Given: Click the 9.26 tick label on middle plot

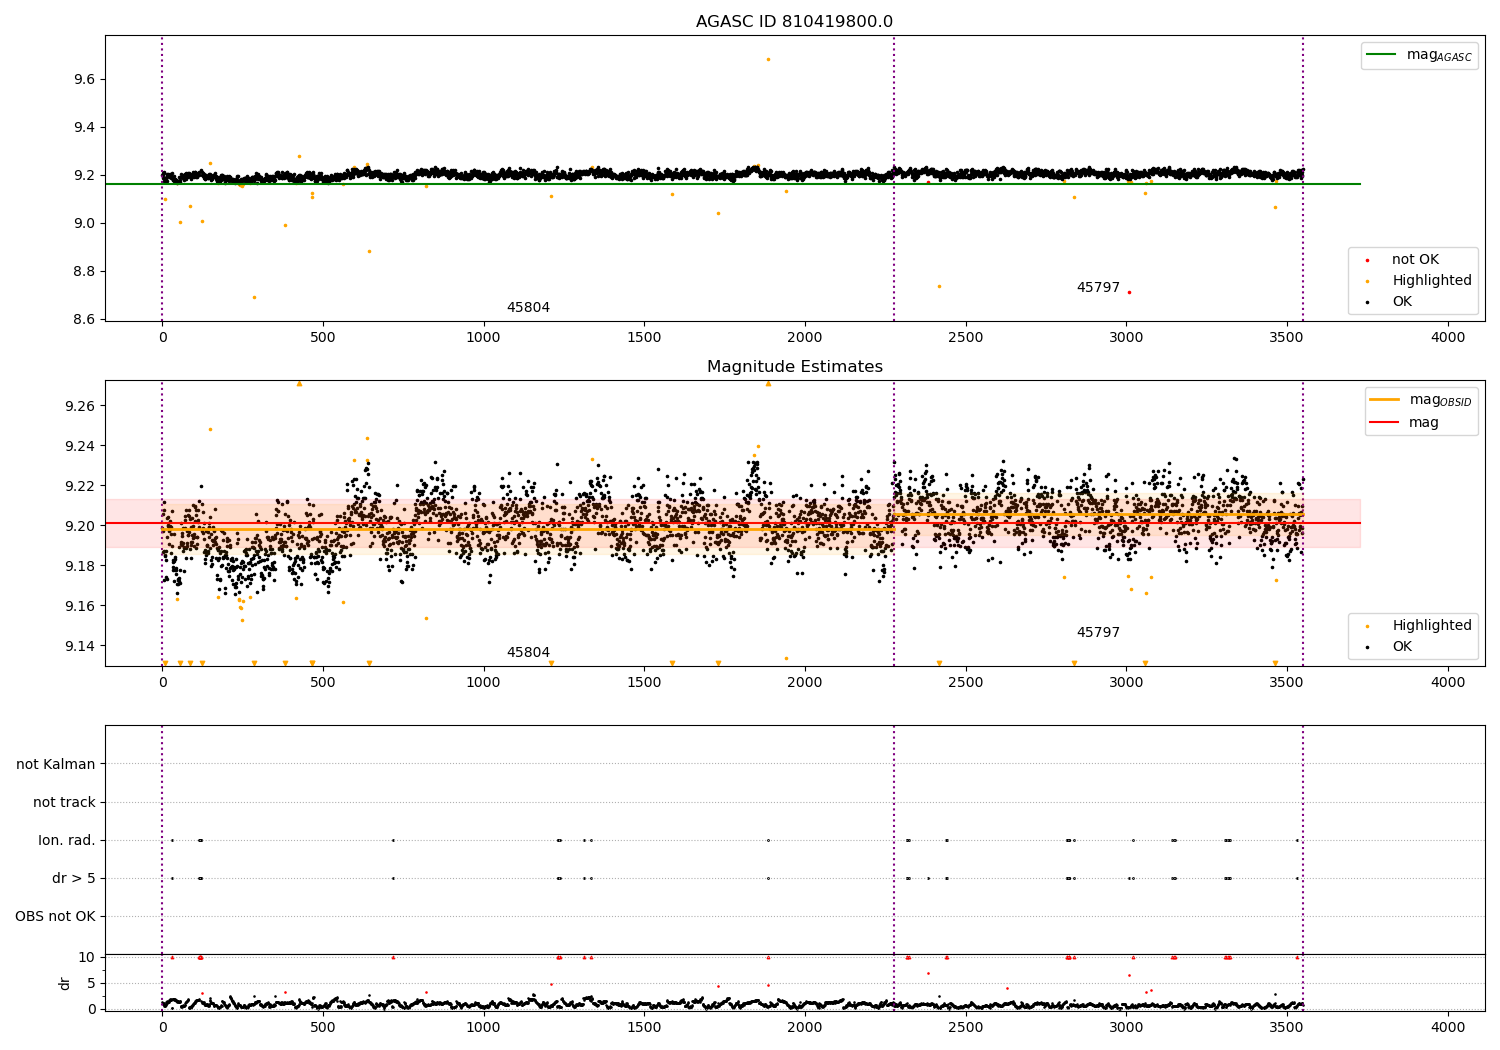Looking at the screenshot, I should point(80,406).
